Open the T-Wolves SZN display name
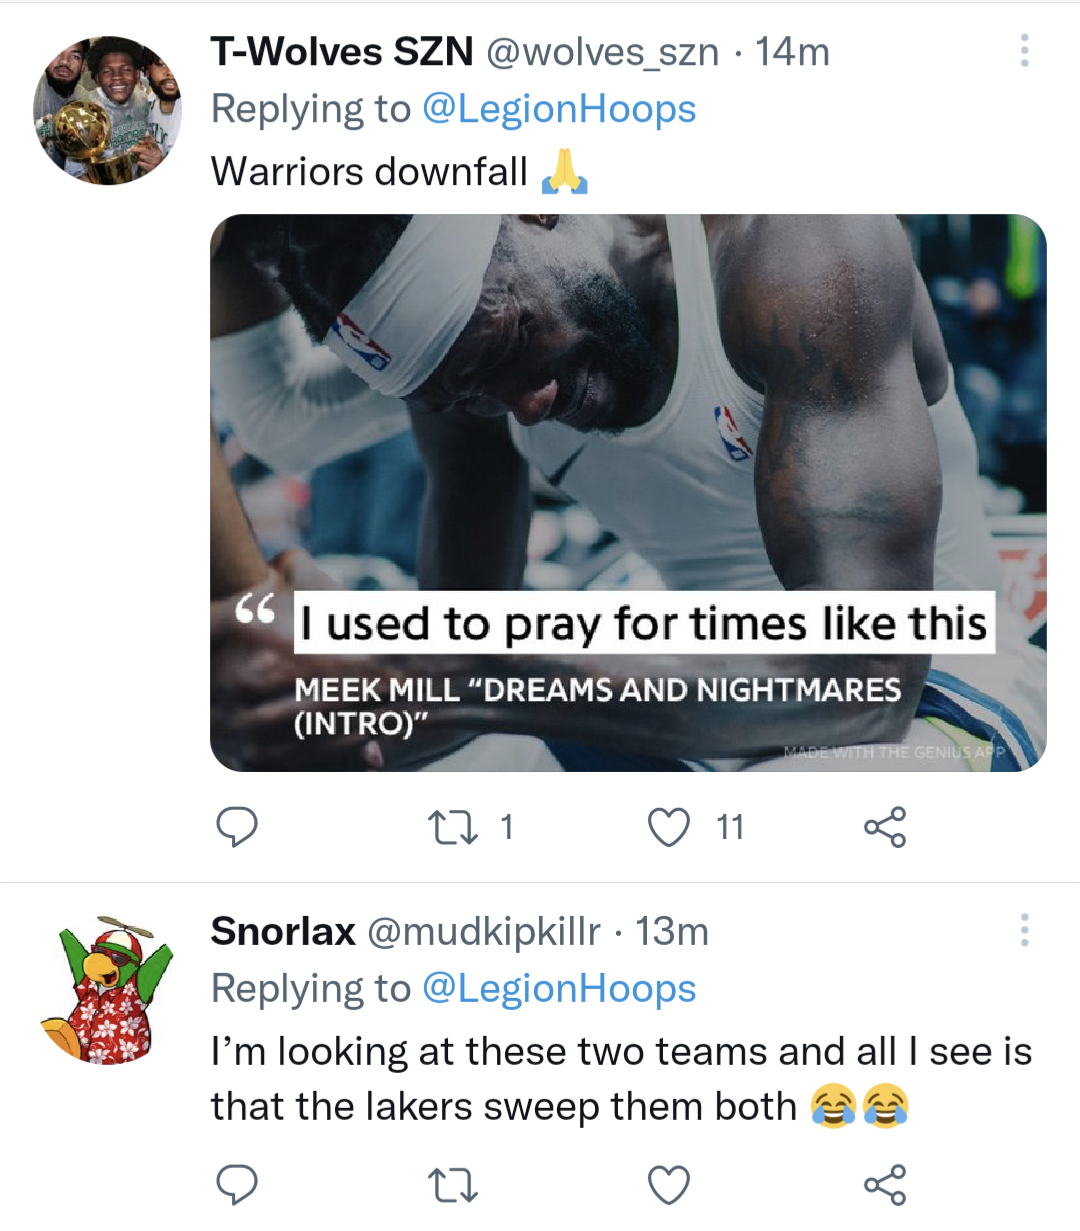The width and height of the screenshot is (1080, 1231). coord(342,52)
